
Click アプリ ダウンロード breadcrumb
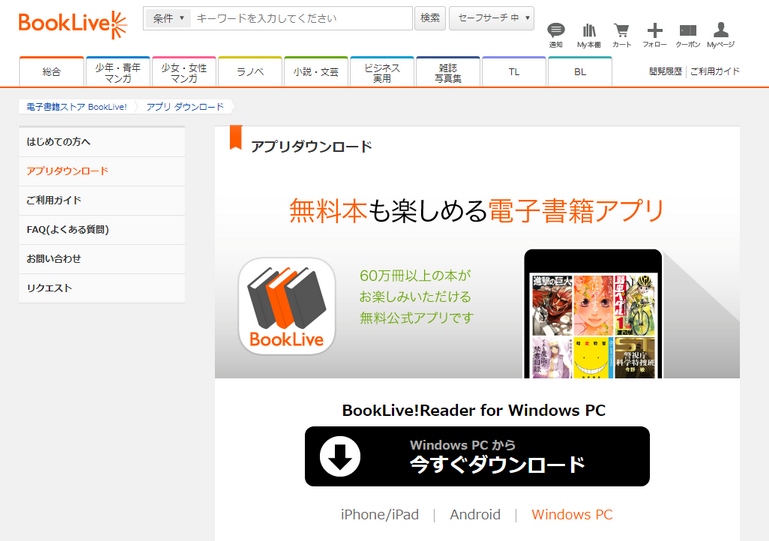185,107
